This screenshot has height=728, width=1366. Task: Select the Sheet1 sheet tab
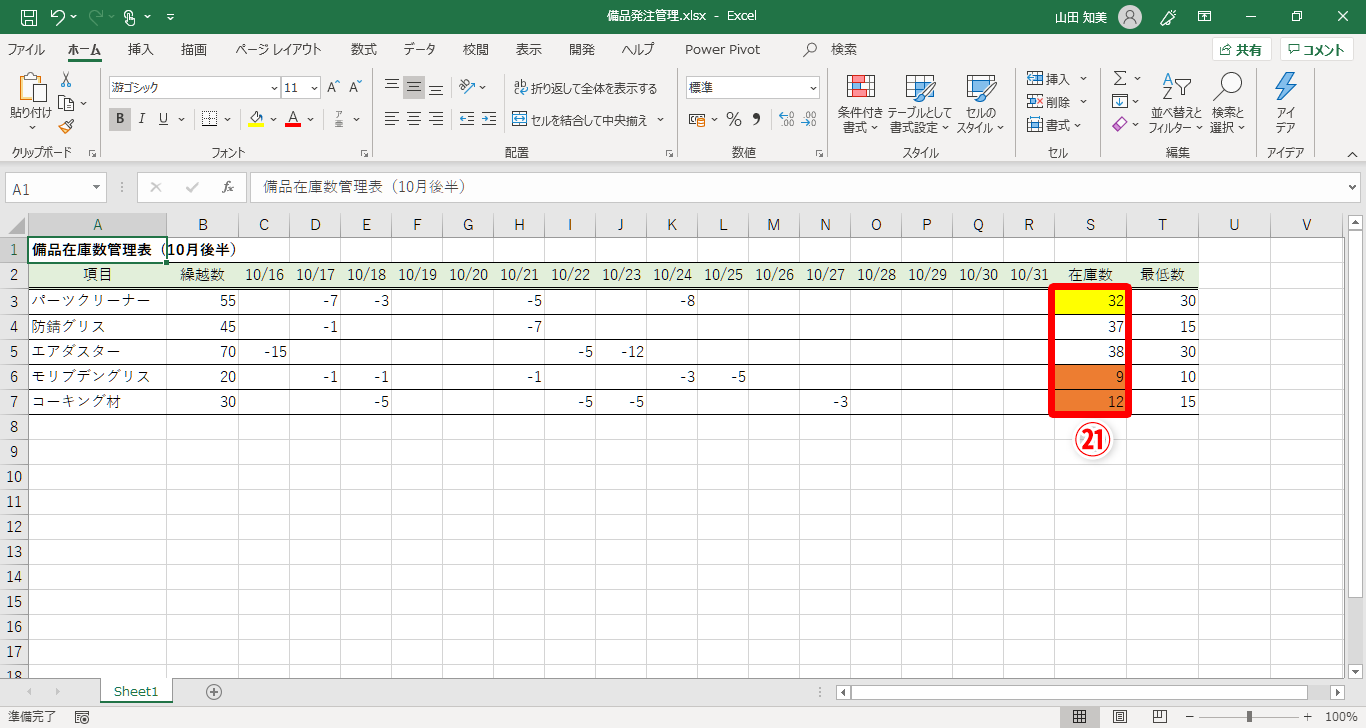click(136, 691)
